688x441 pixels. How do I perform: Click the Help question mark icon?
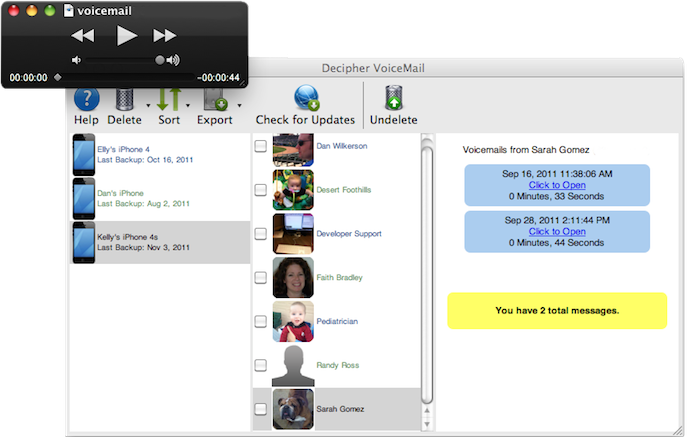click(x=86, y=99)
